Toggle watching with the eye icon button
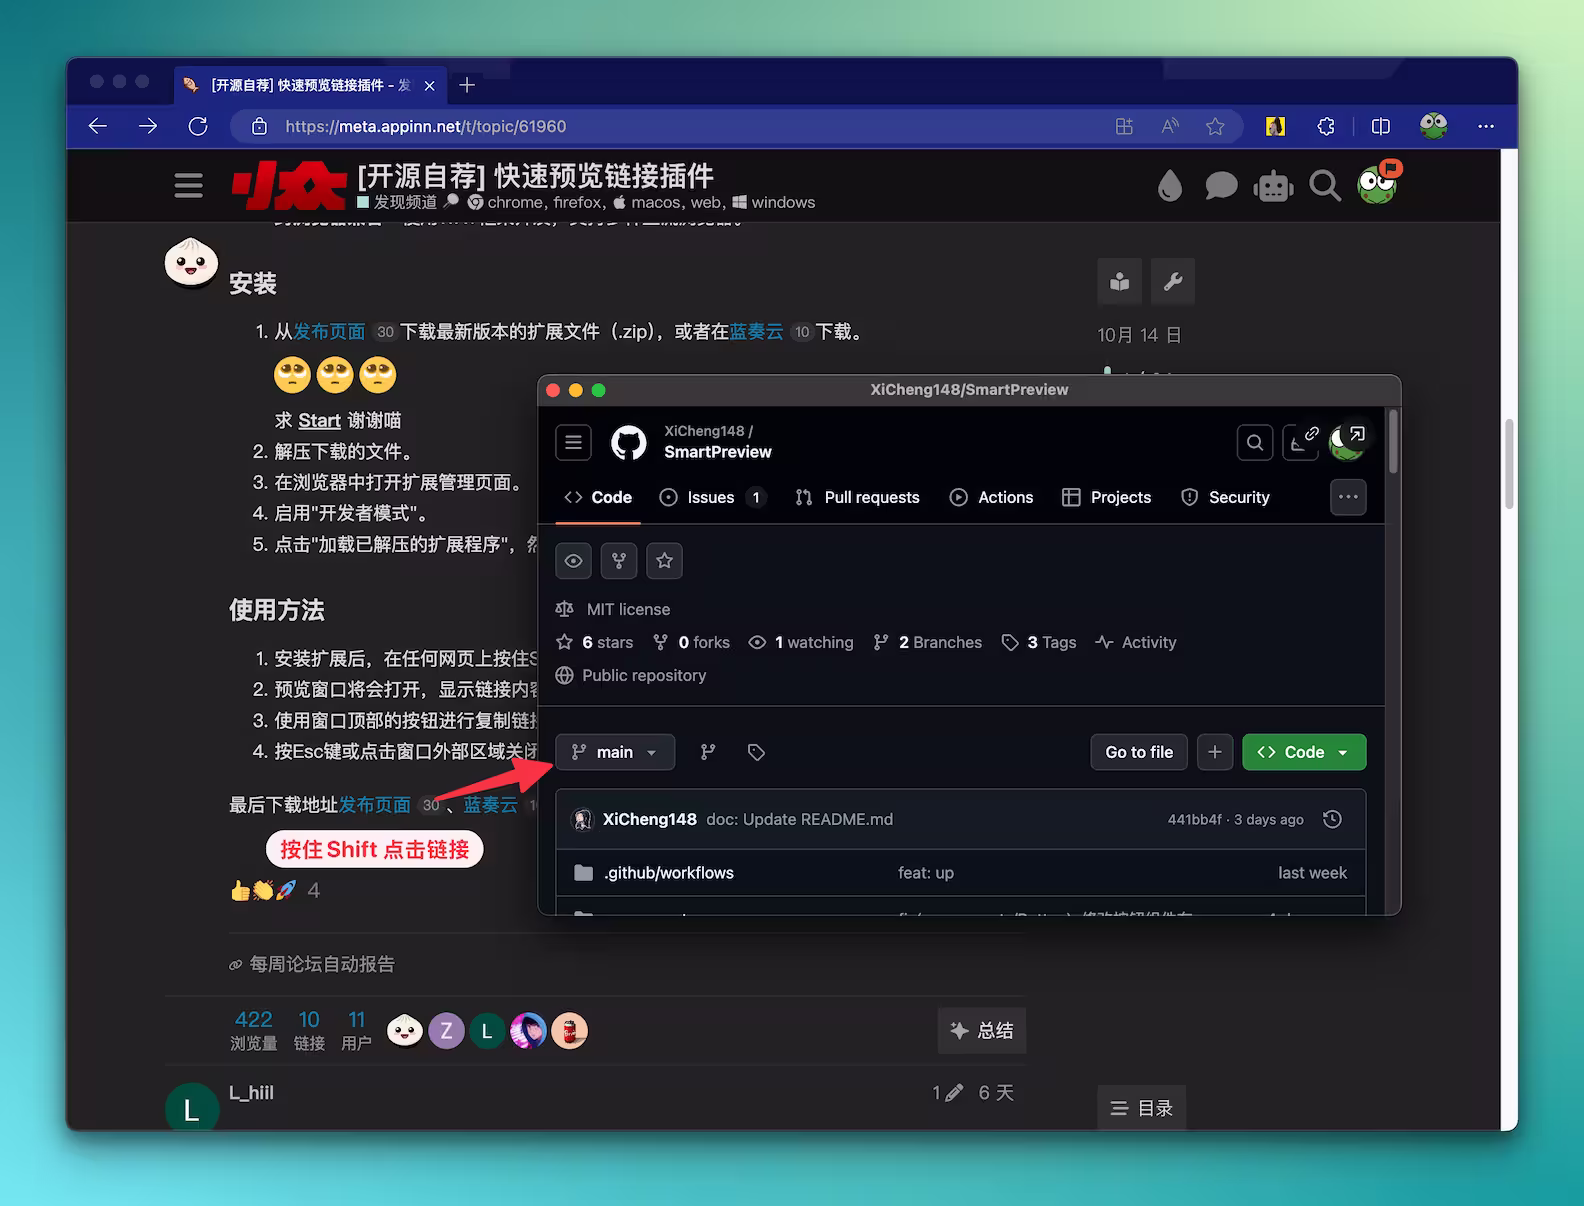Screen dimensions: 1584x1206 573,561
